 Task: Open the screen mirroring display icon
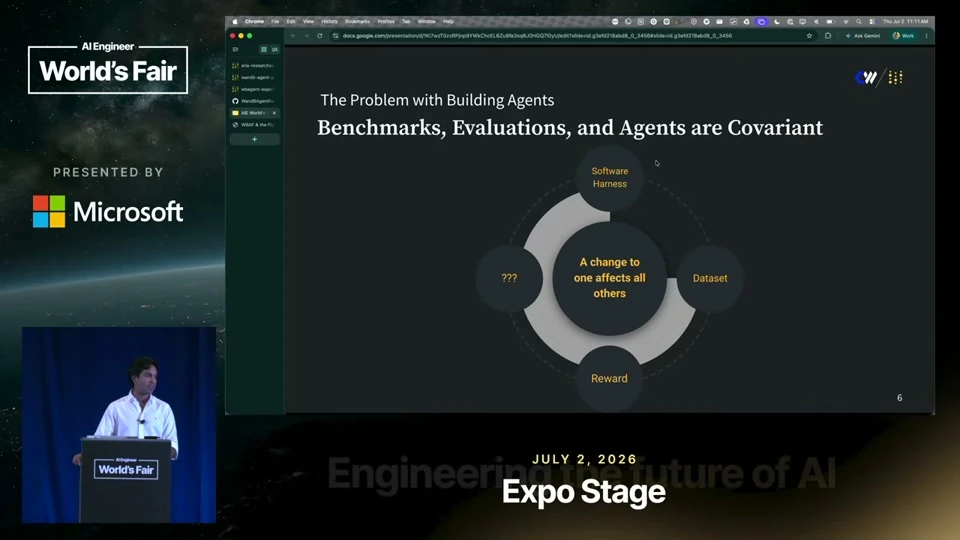coord(802,21)
